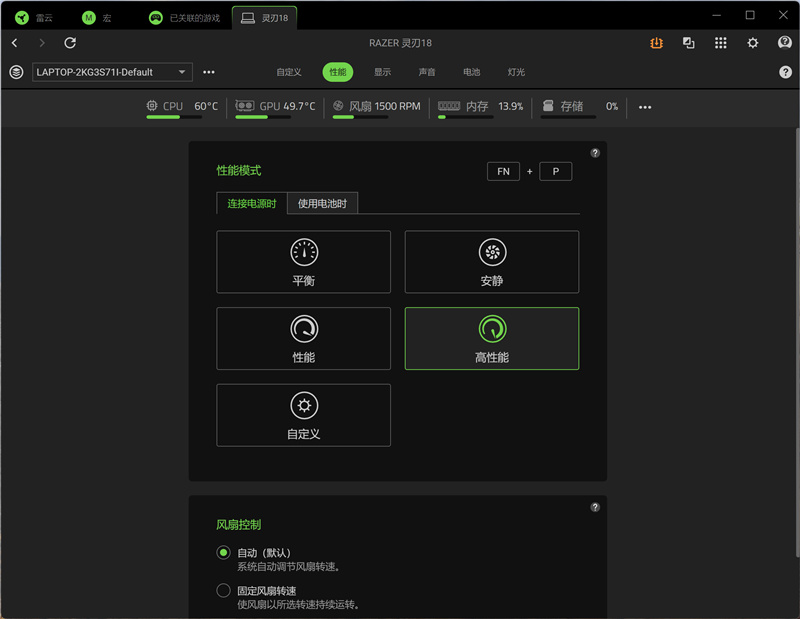Go forward with the right arrow

point(42,43)
